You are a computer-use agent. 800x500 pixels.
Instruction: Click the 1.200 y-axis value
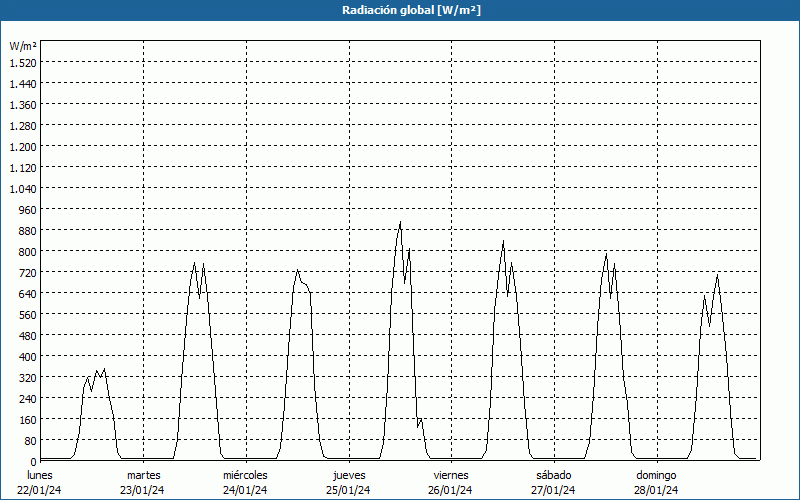23,146
